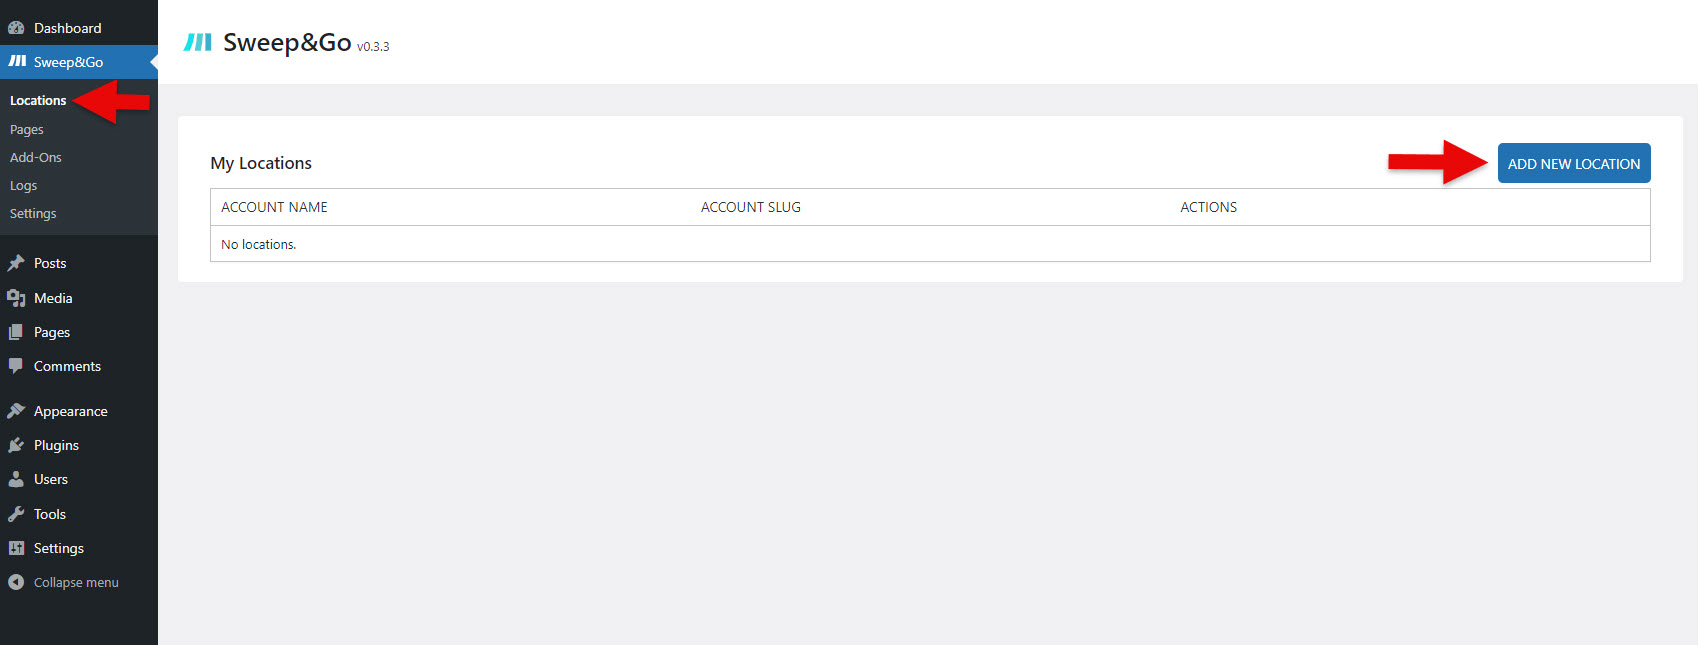1699x645 pixels.
Task: View the Logs submenu page
Action: coord(24,186)
